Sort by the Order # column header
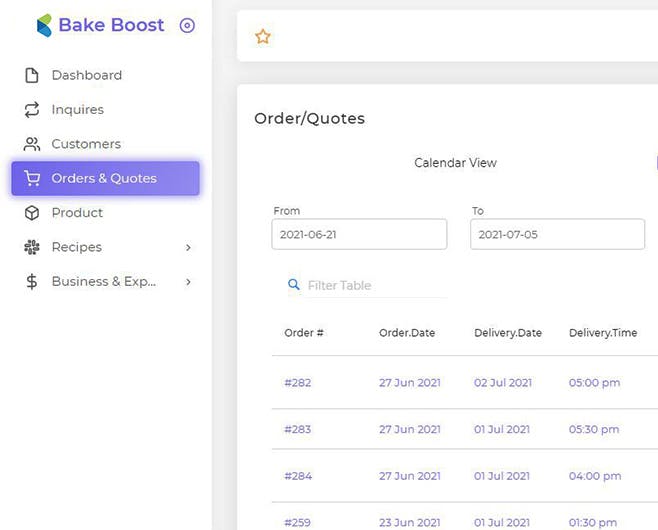Image resolution: width=658 pixels, height=530 pixels. [x=304, y=333]
